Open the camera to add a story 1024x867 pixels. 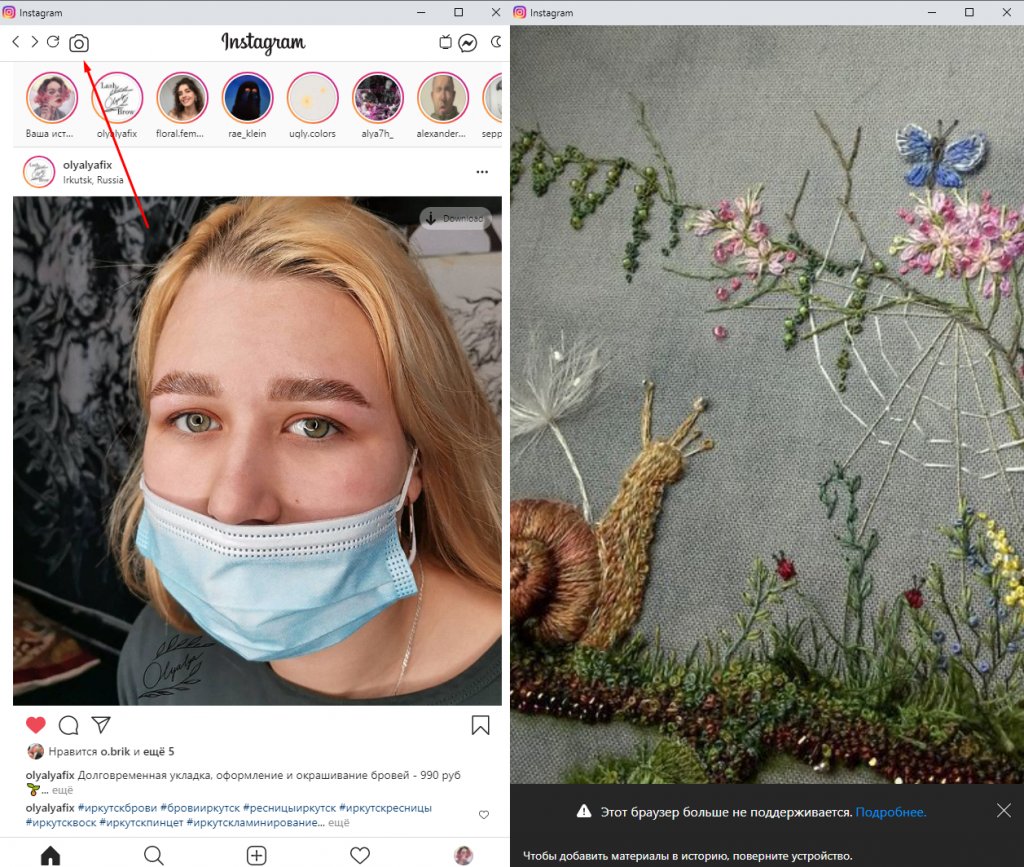[x=79, y=43]
